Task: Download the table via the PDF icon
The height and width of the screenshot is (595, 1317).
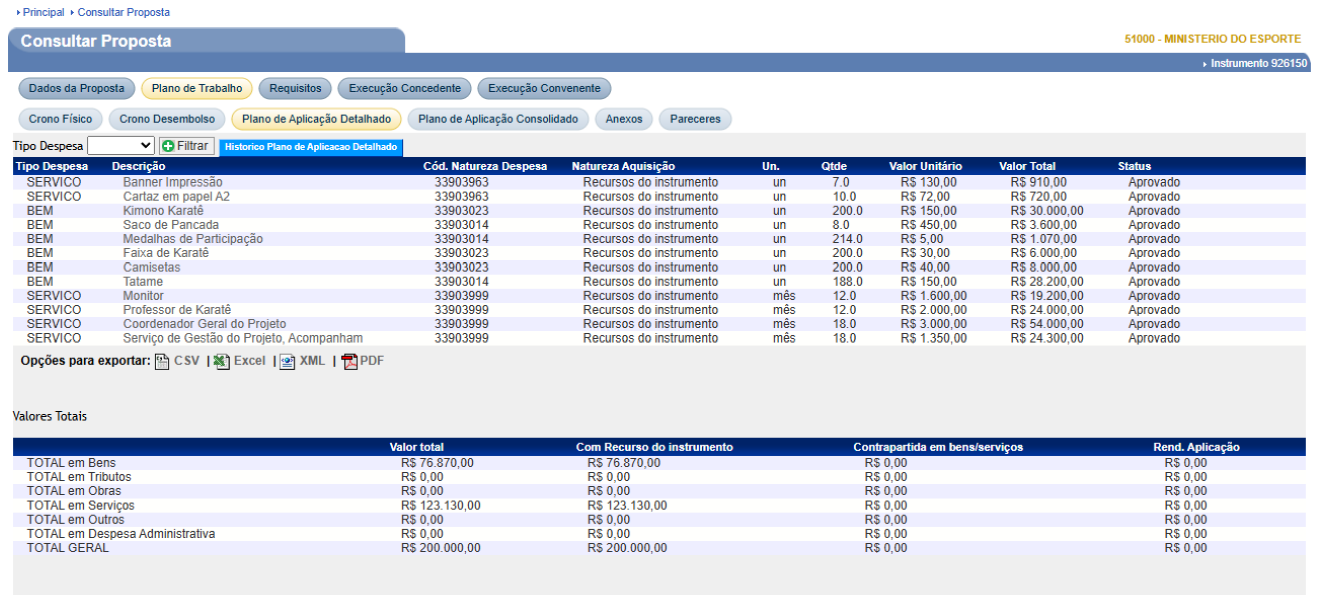Action: 349,362
